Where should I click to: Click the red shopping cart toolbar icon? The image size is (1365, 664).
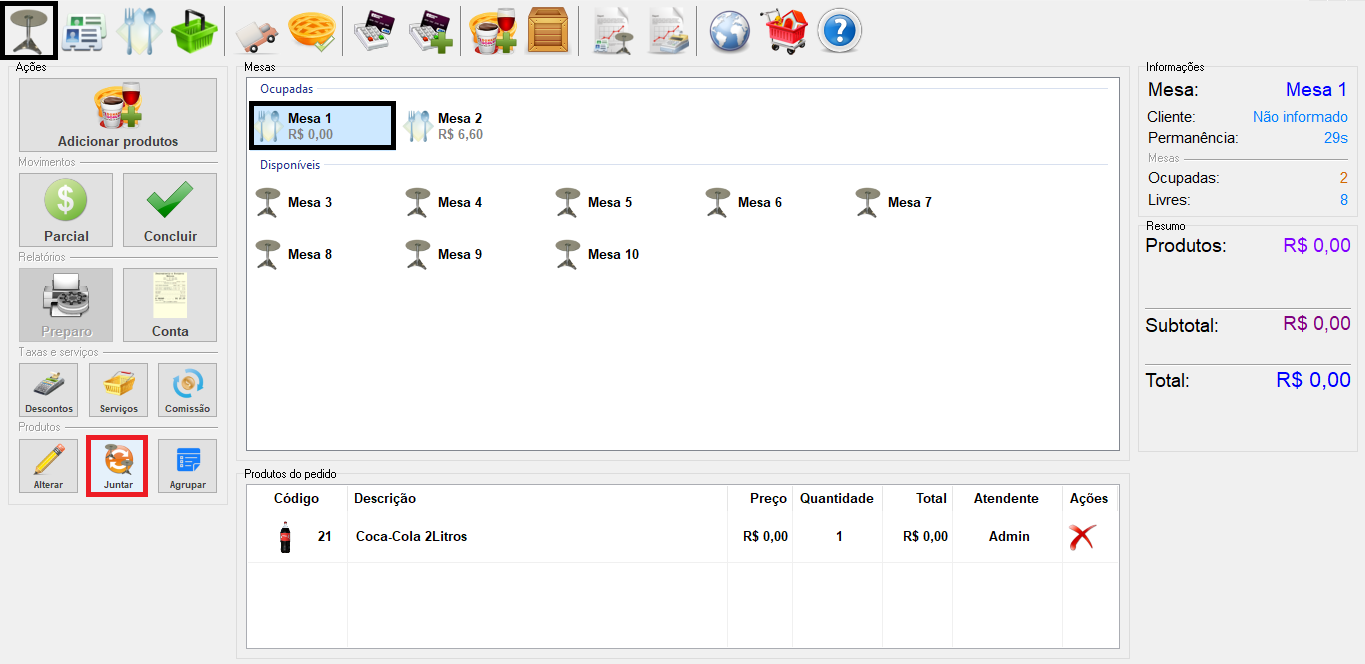[x=786, y=32]
